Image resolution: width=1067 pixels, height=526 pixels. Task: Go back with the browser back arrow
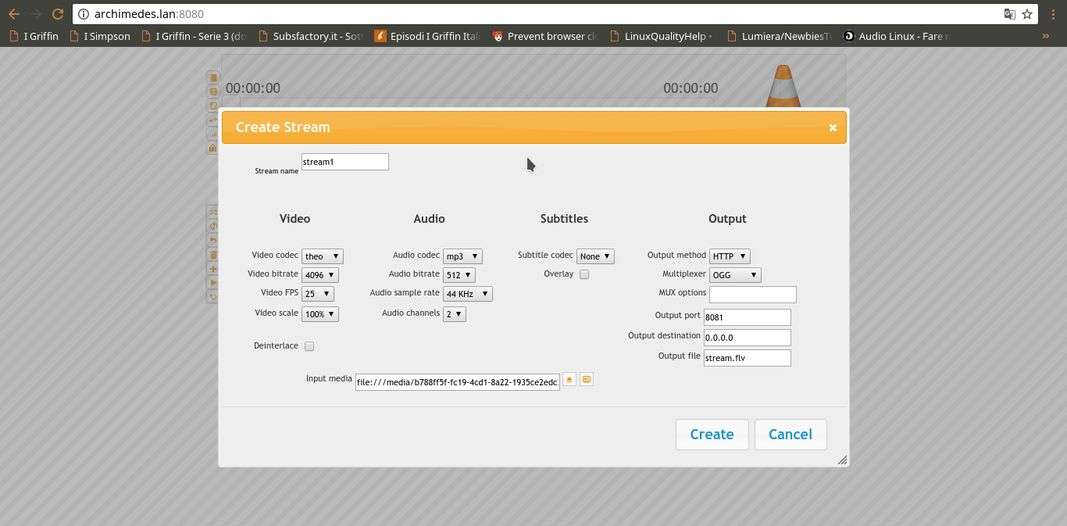(14, 14)
